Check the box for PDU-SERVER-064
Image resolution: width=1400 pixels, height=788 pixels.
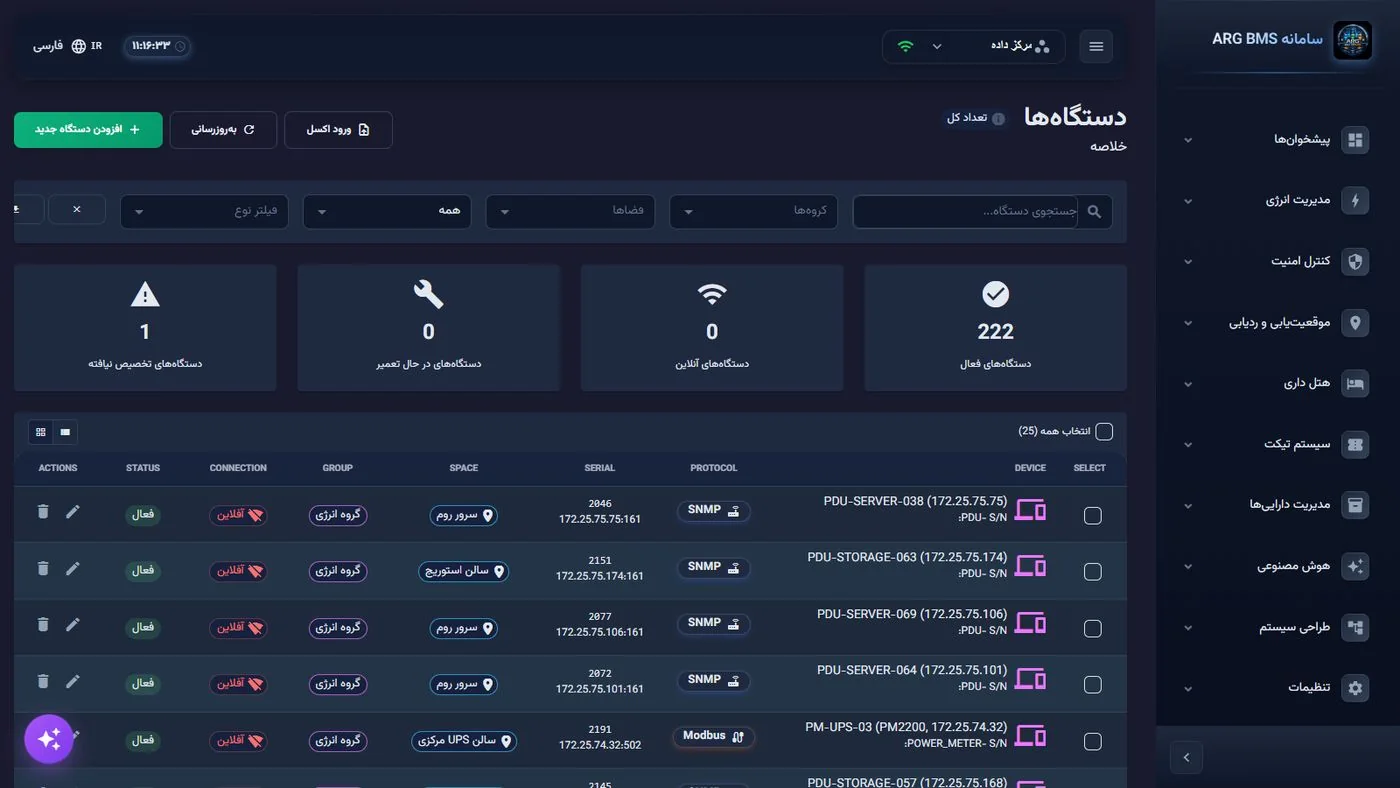(x=1093, y=685)
